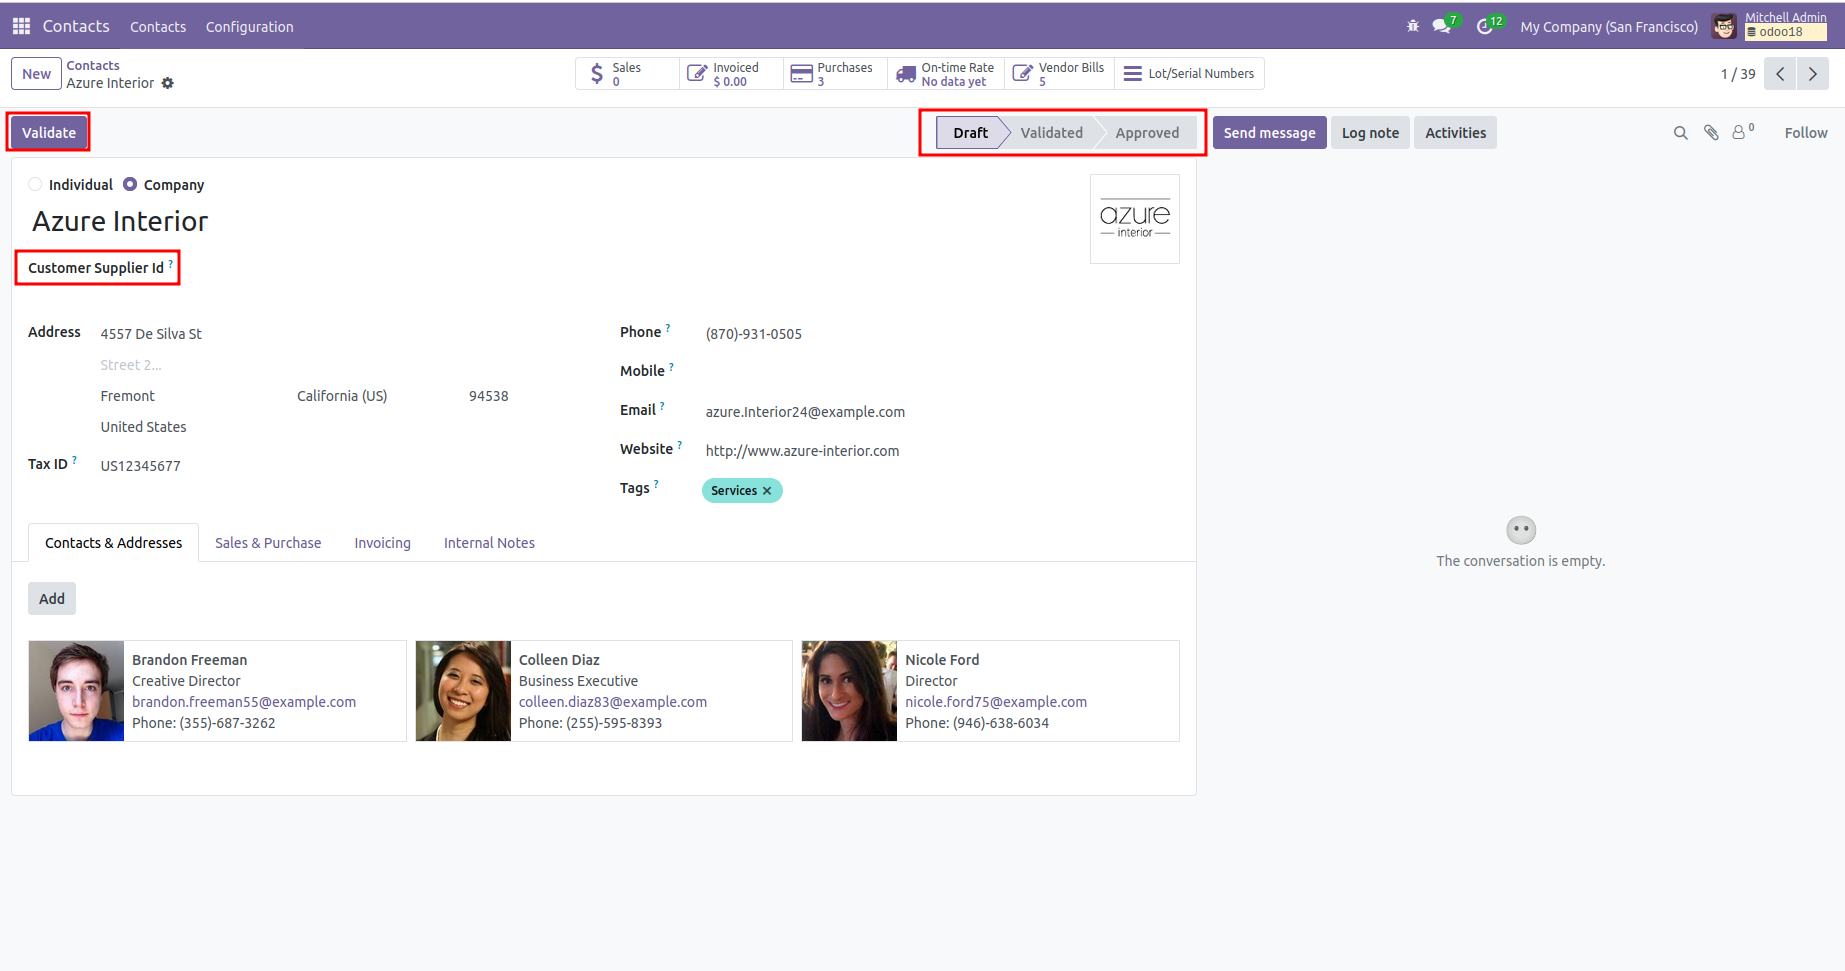The width and height of the screenshot is (1845, 971).
Task: Click the Activities button
Action: coord(1455,133)
